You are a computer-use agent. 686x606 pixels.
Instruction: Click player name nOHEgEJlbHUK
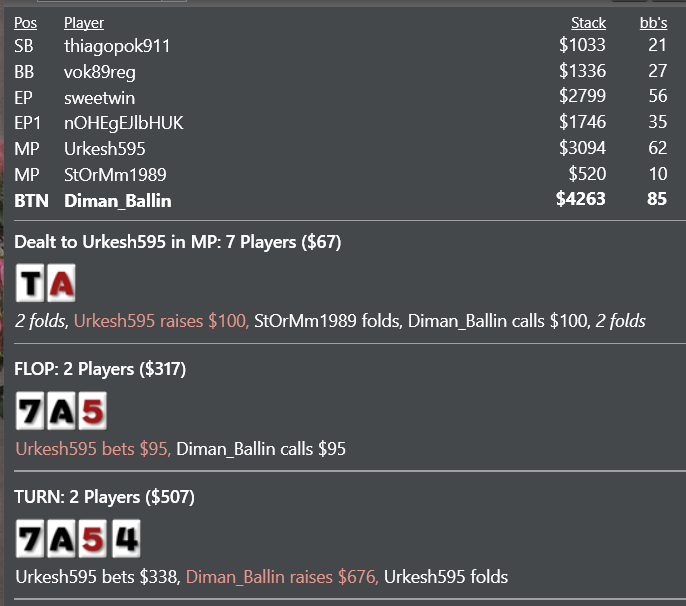[124, 123]
